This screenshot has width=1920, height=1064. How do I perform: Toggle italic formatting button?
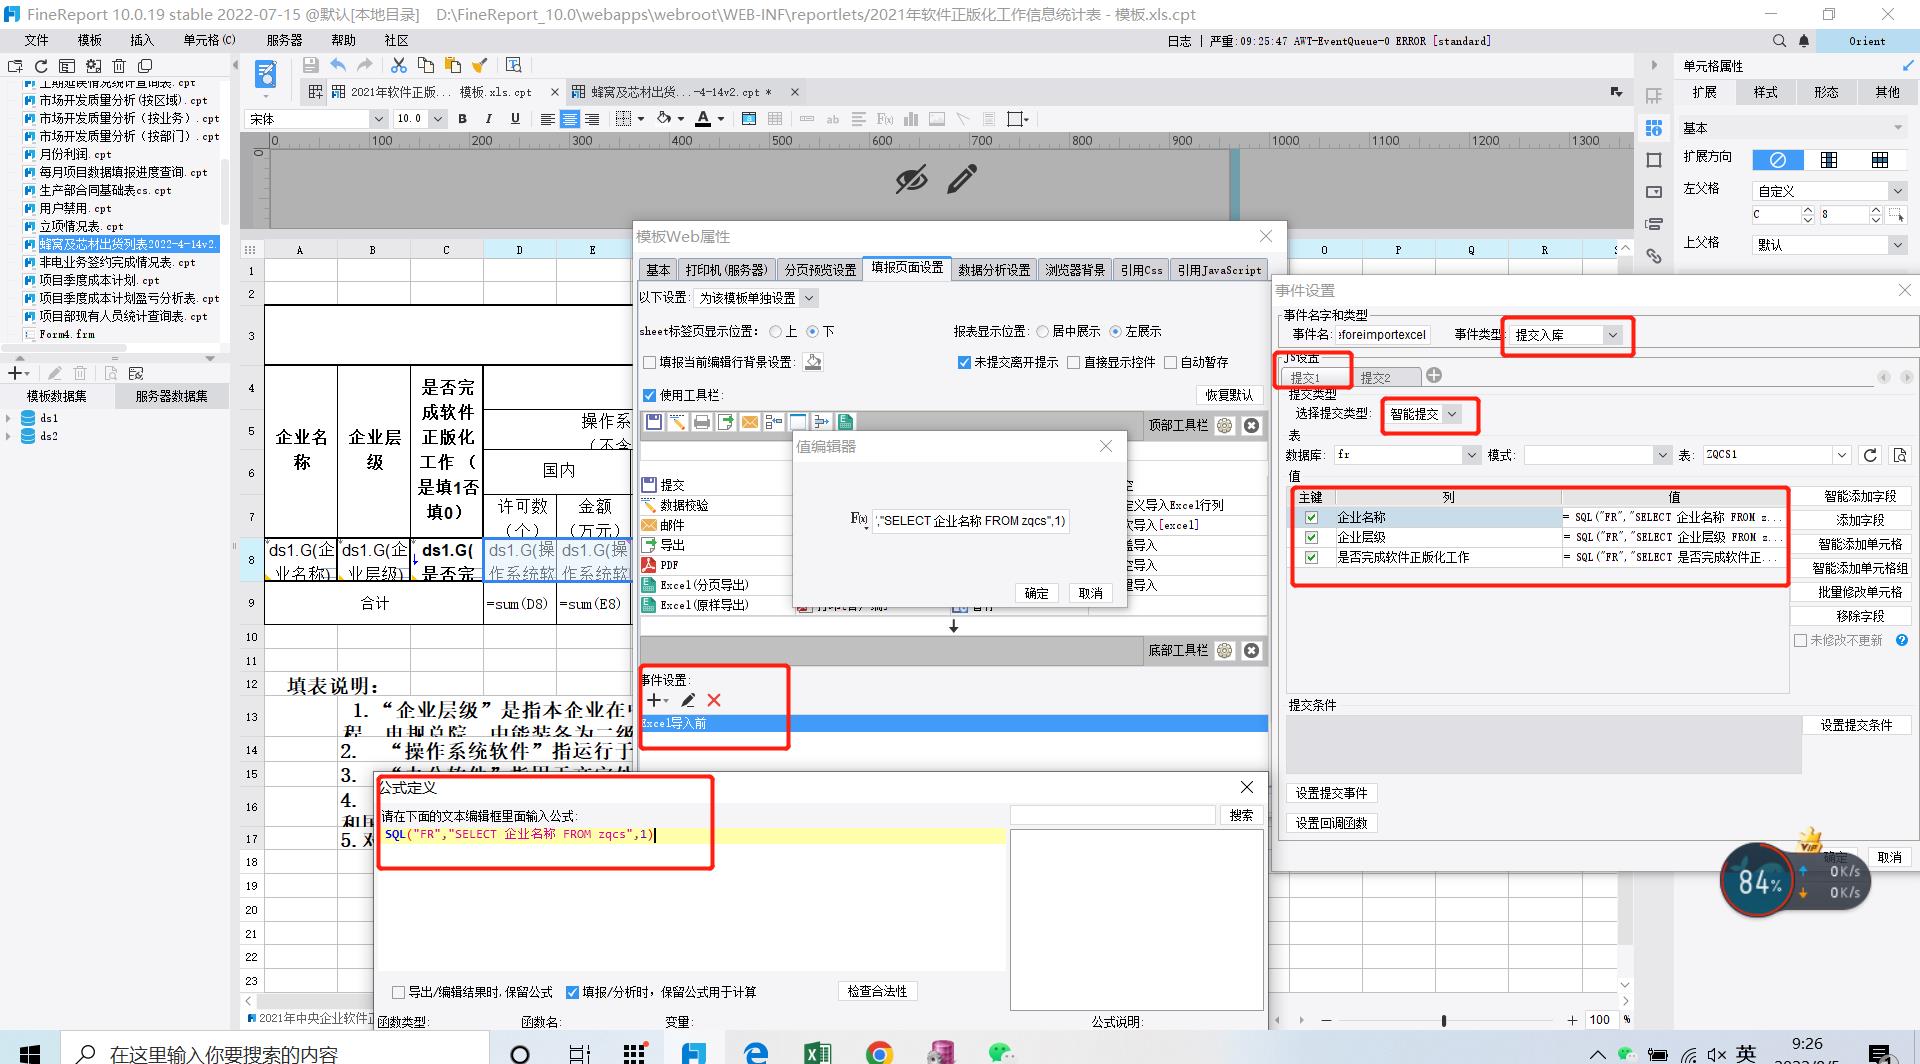488,119
